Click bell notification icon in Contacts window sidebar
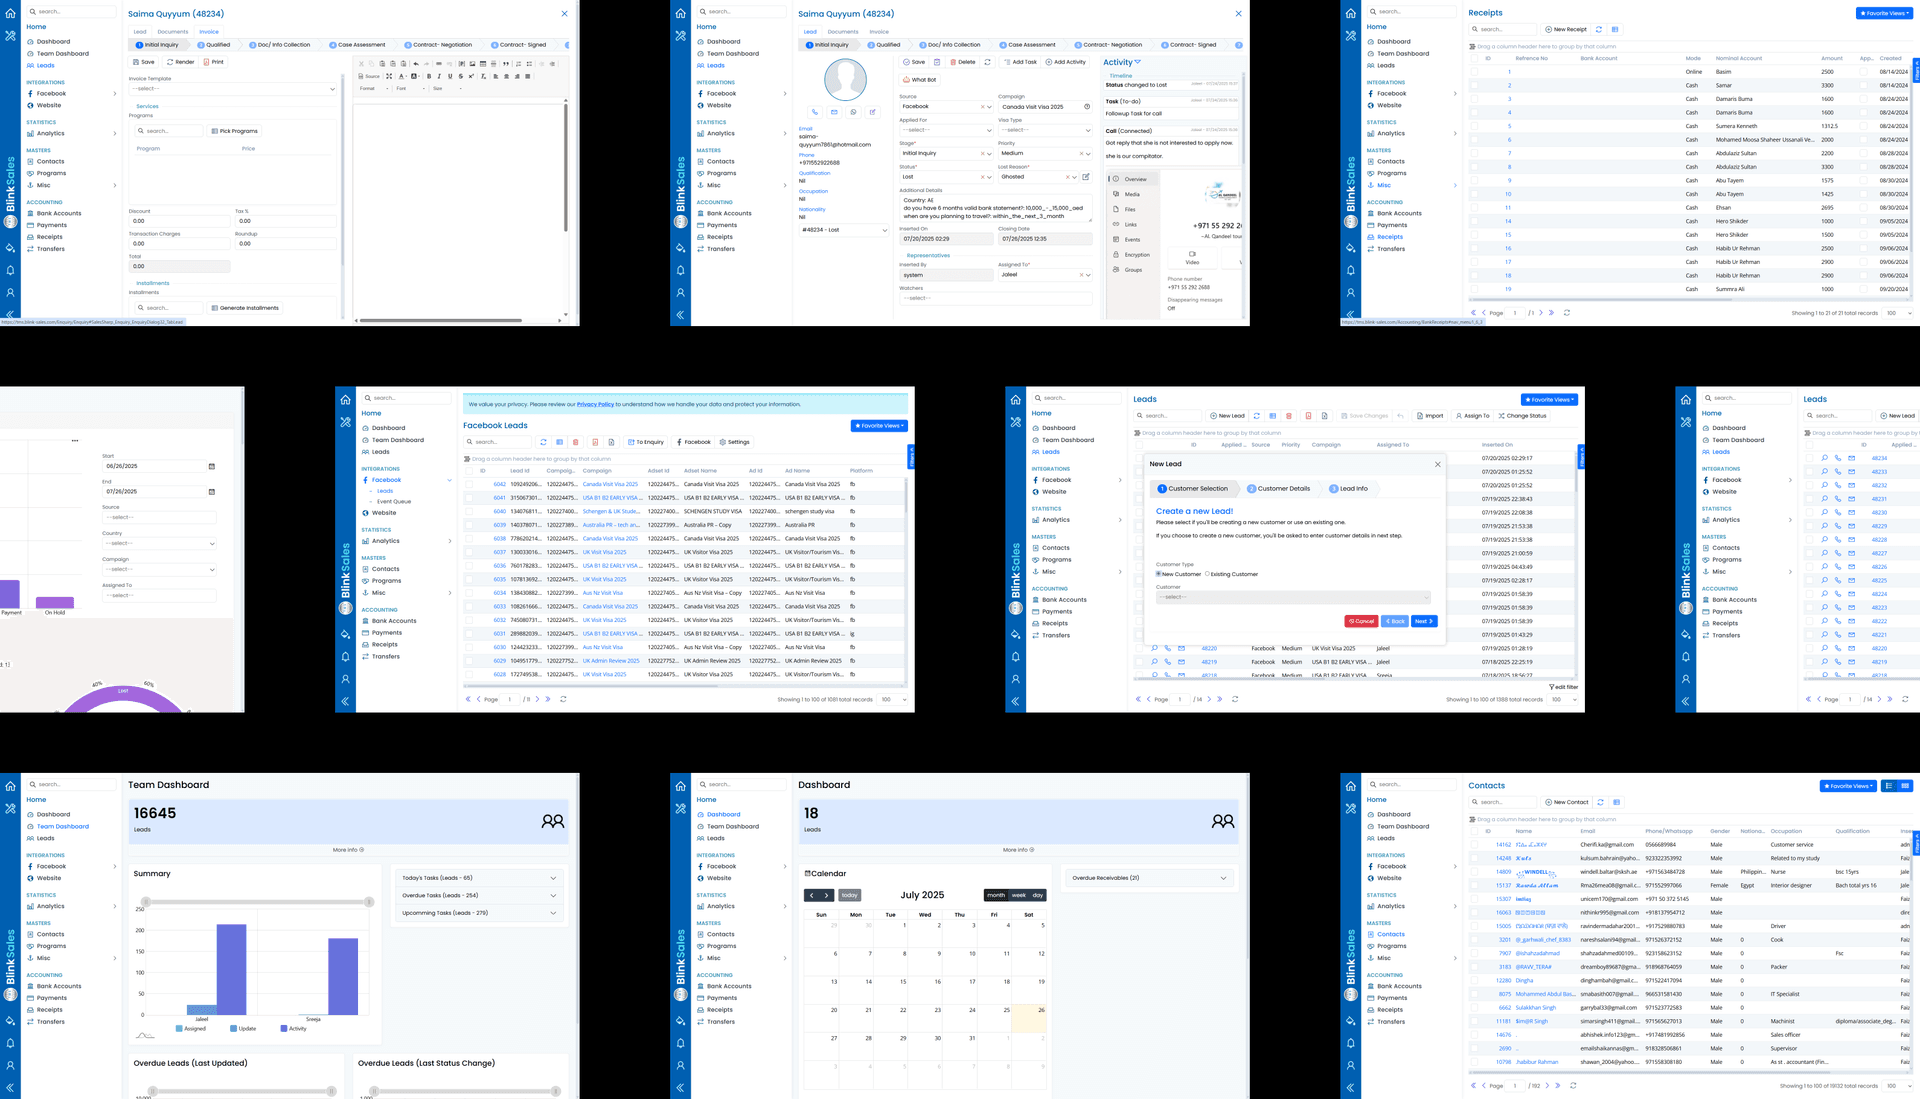The width and height of the screenshot is (1920, 1099). pyautogui.click(x=1351, y=1043)
